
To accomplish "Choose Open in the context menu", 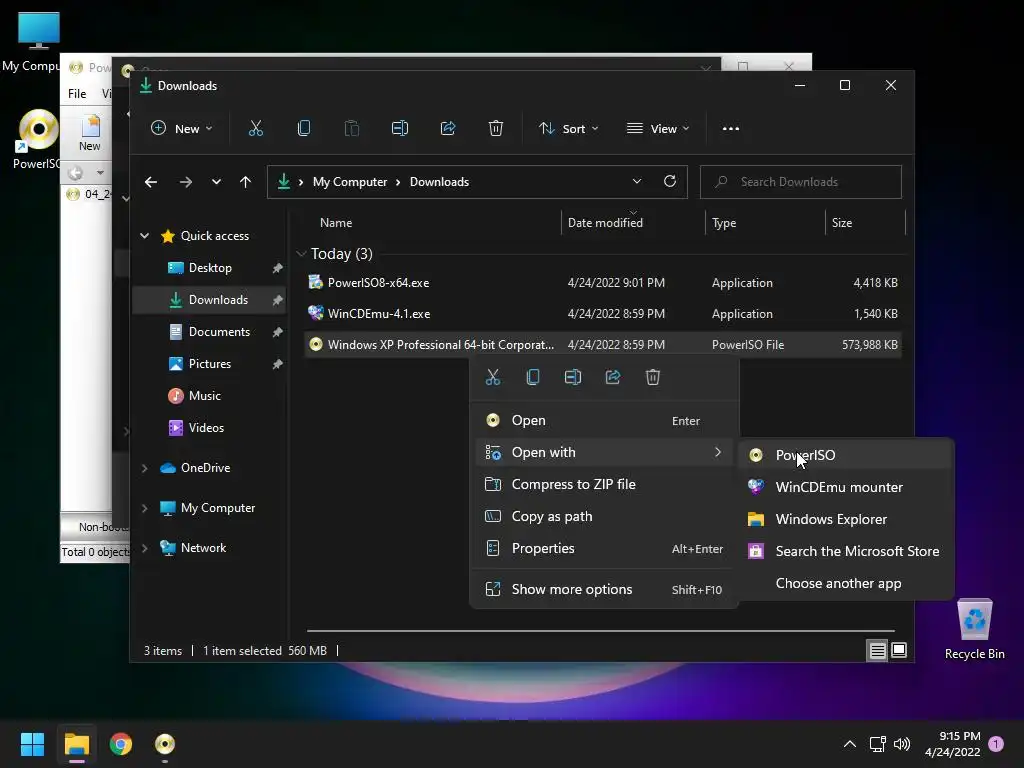I will click(604, 421).
